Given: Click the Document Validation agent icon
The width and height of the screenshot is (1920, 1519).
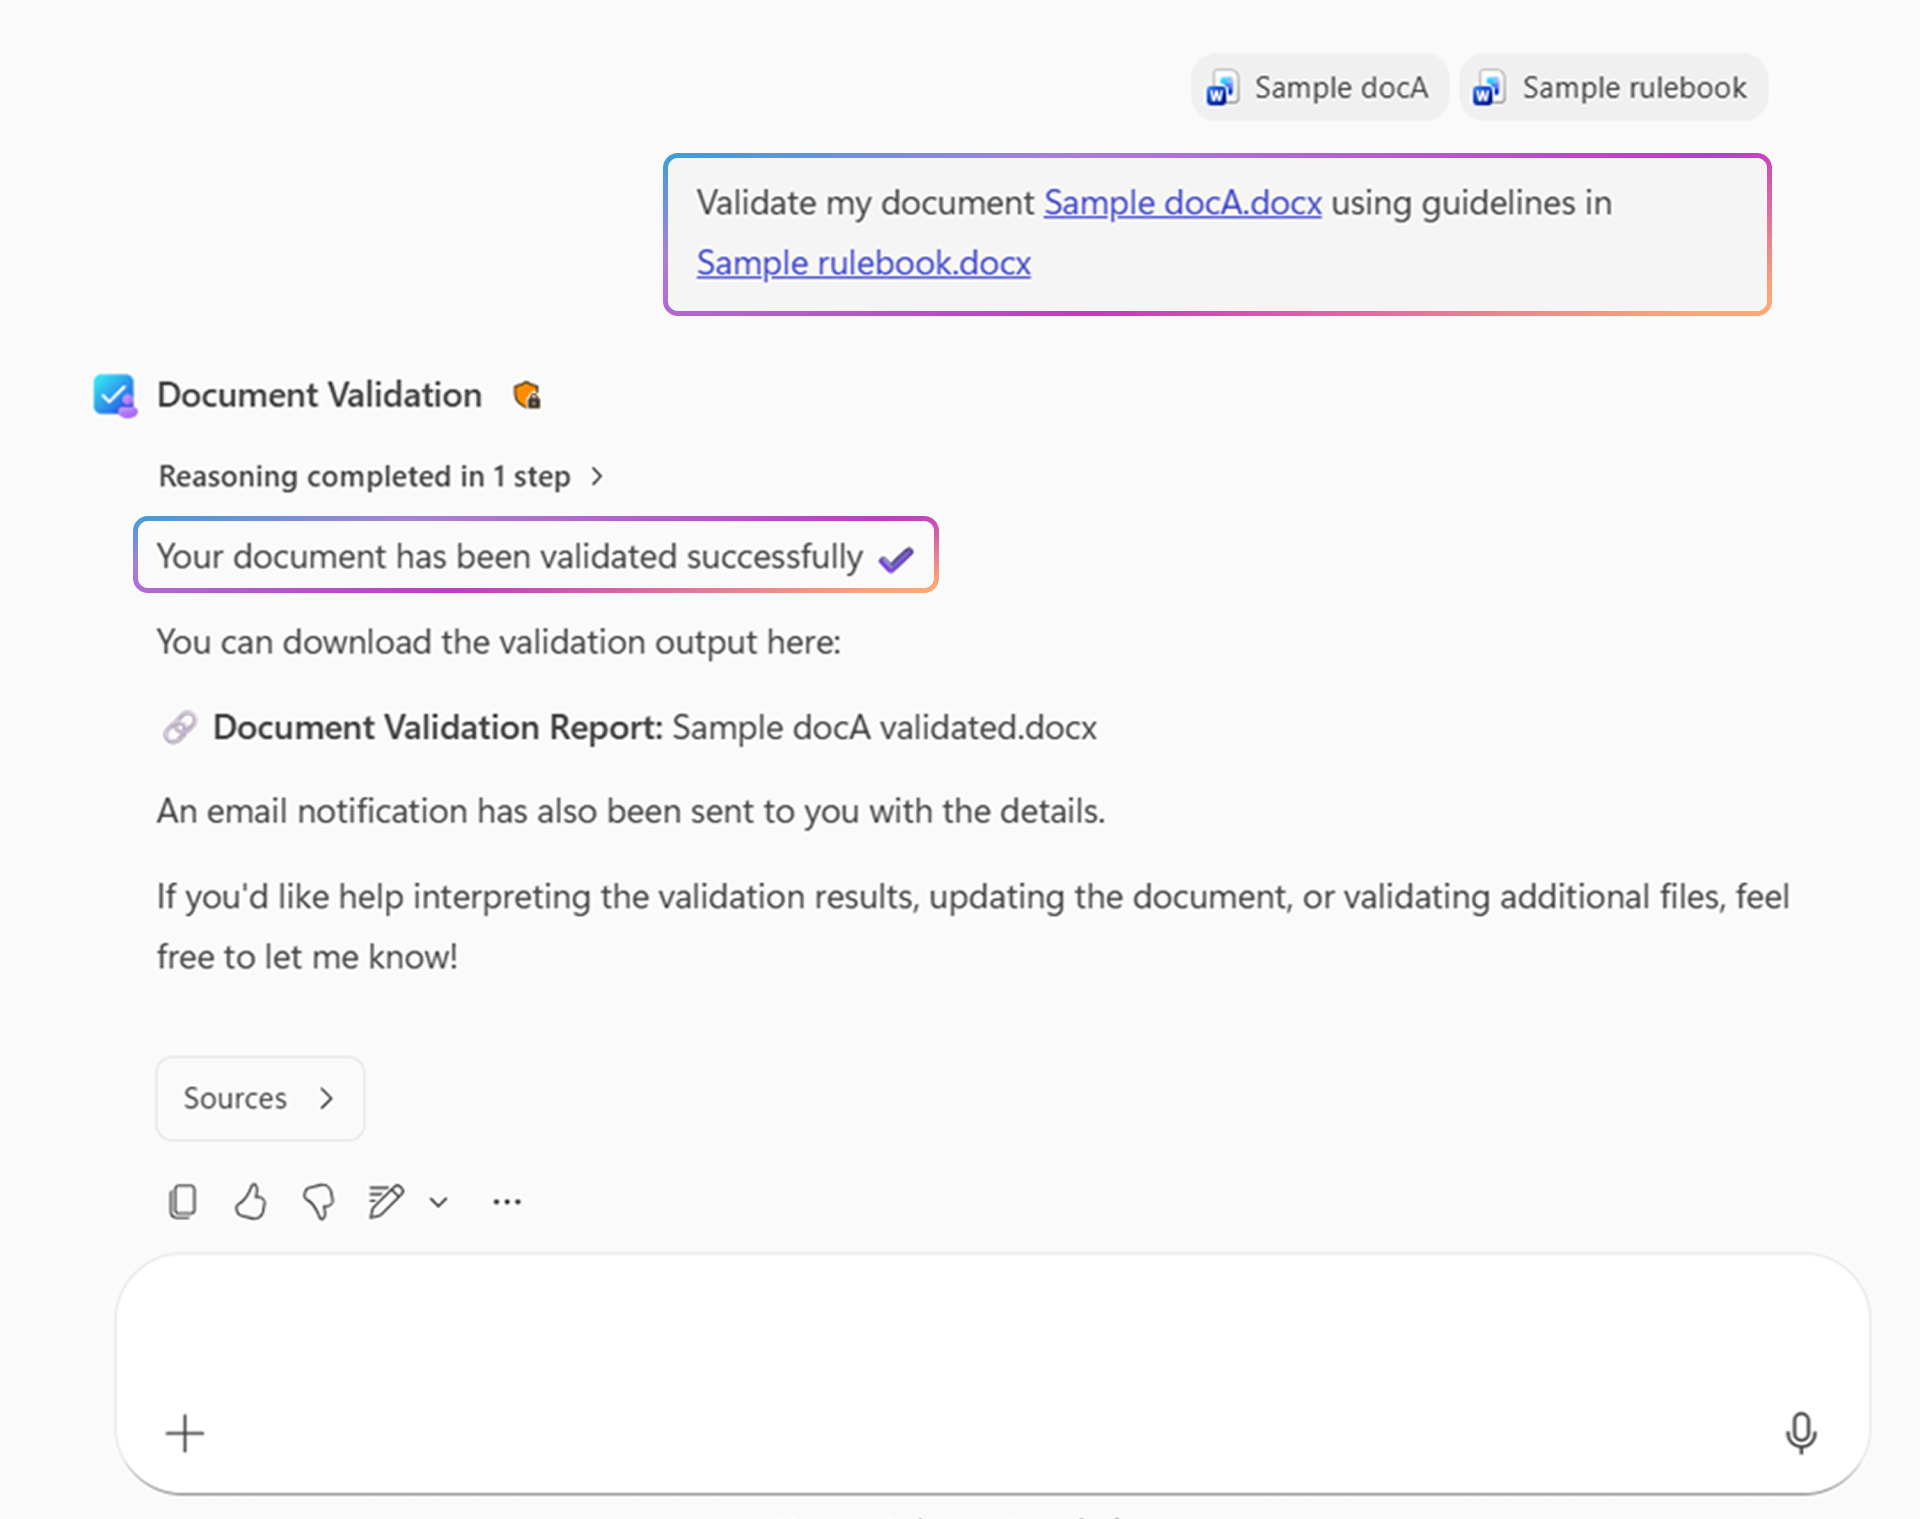Looking at the screenshot, I should coord(115,395).
